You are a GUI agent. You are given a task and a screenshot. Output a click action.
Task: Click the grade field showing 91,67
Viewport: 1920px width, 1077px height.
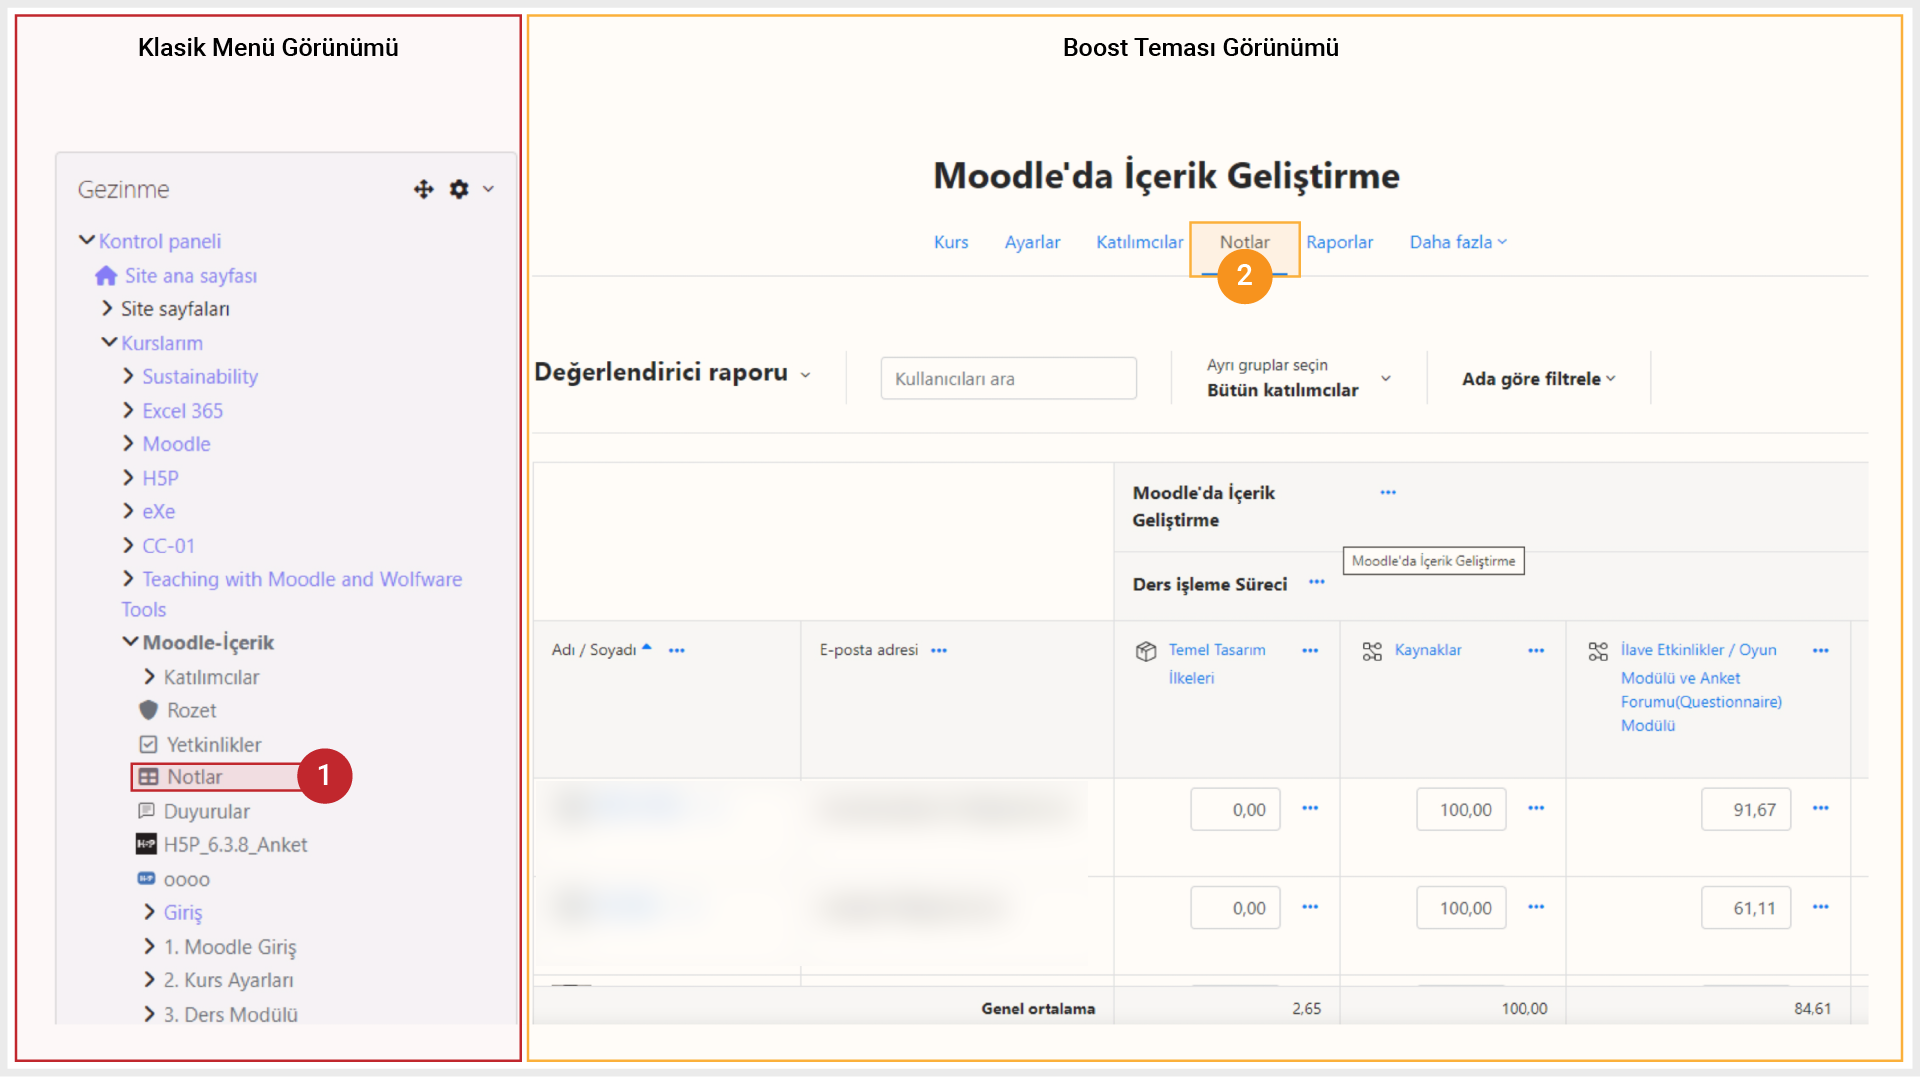(1746, 809)
